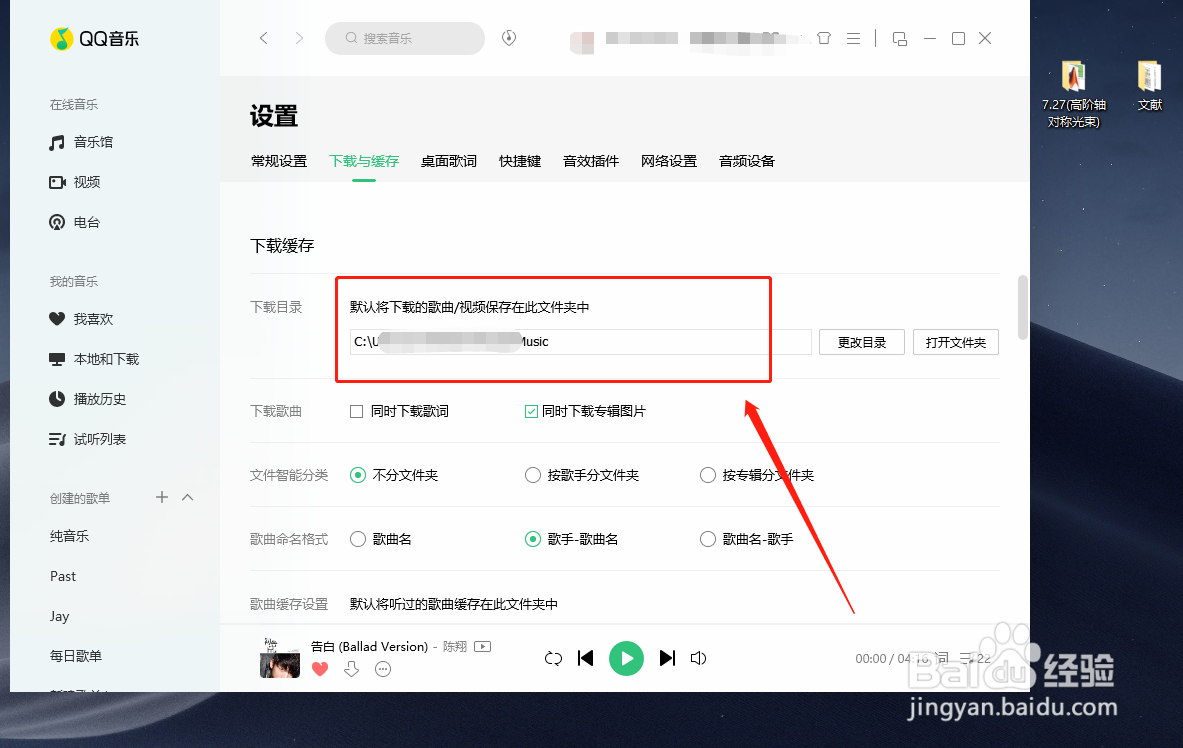Viewport: 1183px width, 748px height.
Task: Switch to 下载与缓存 tab
Action: [364, 161]
